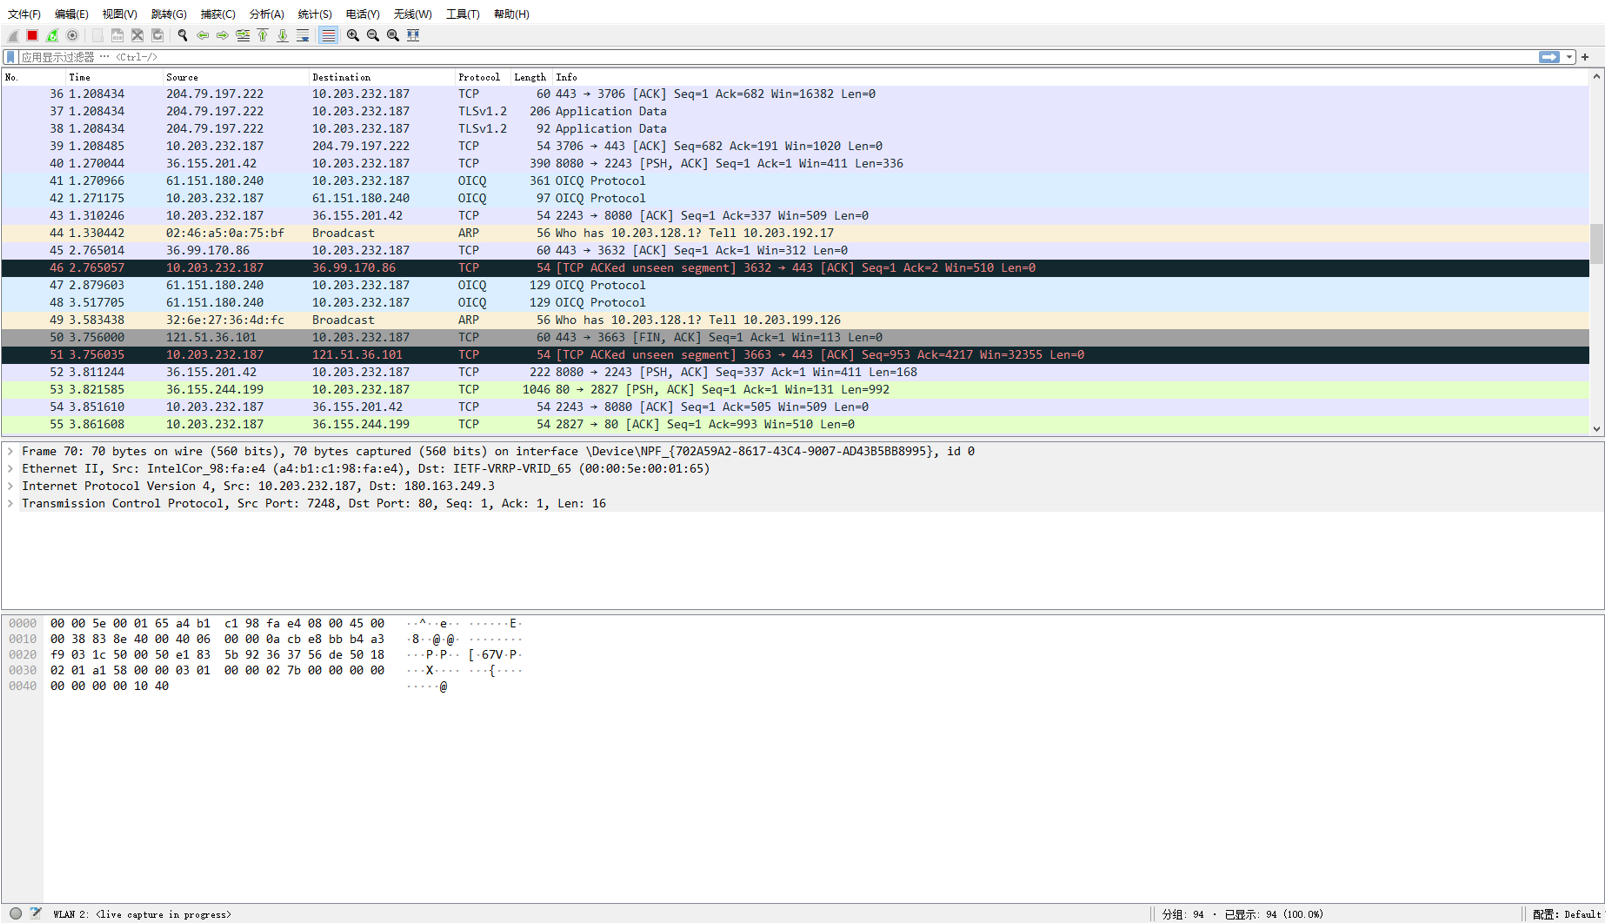
Task: Open the 编辑(E) menu
Action: pos(71,14)
